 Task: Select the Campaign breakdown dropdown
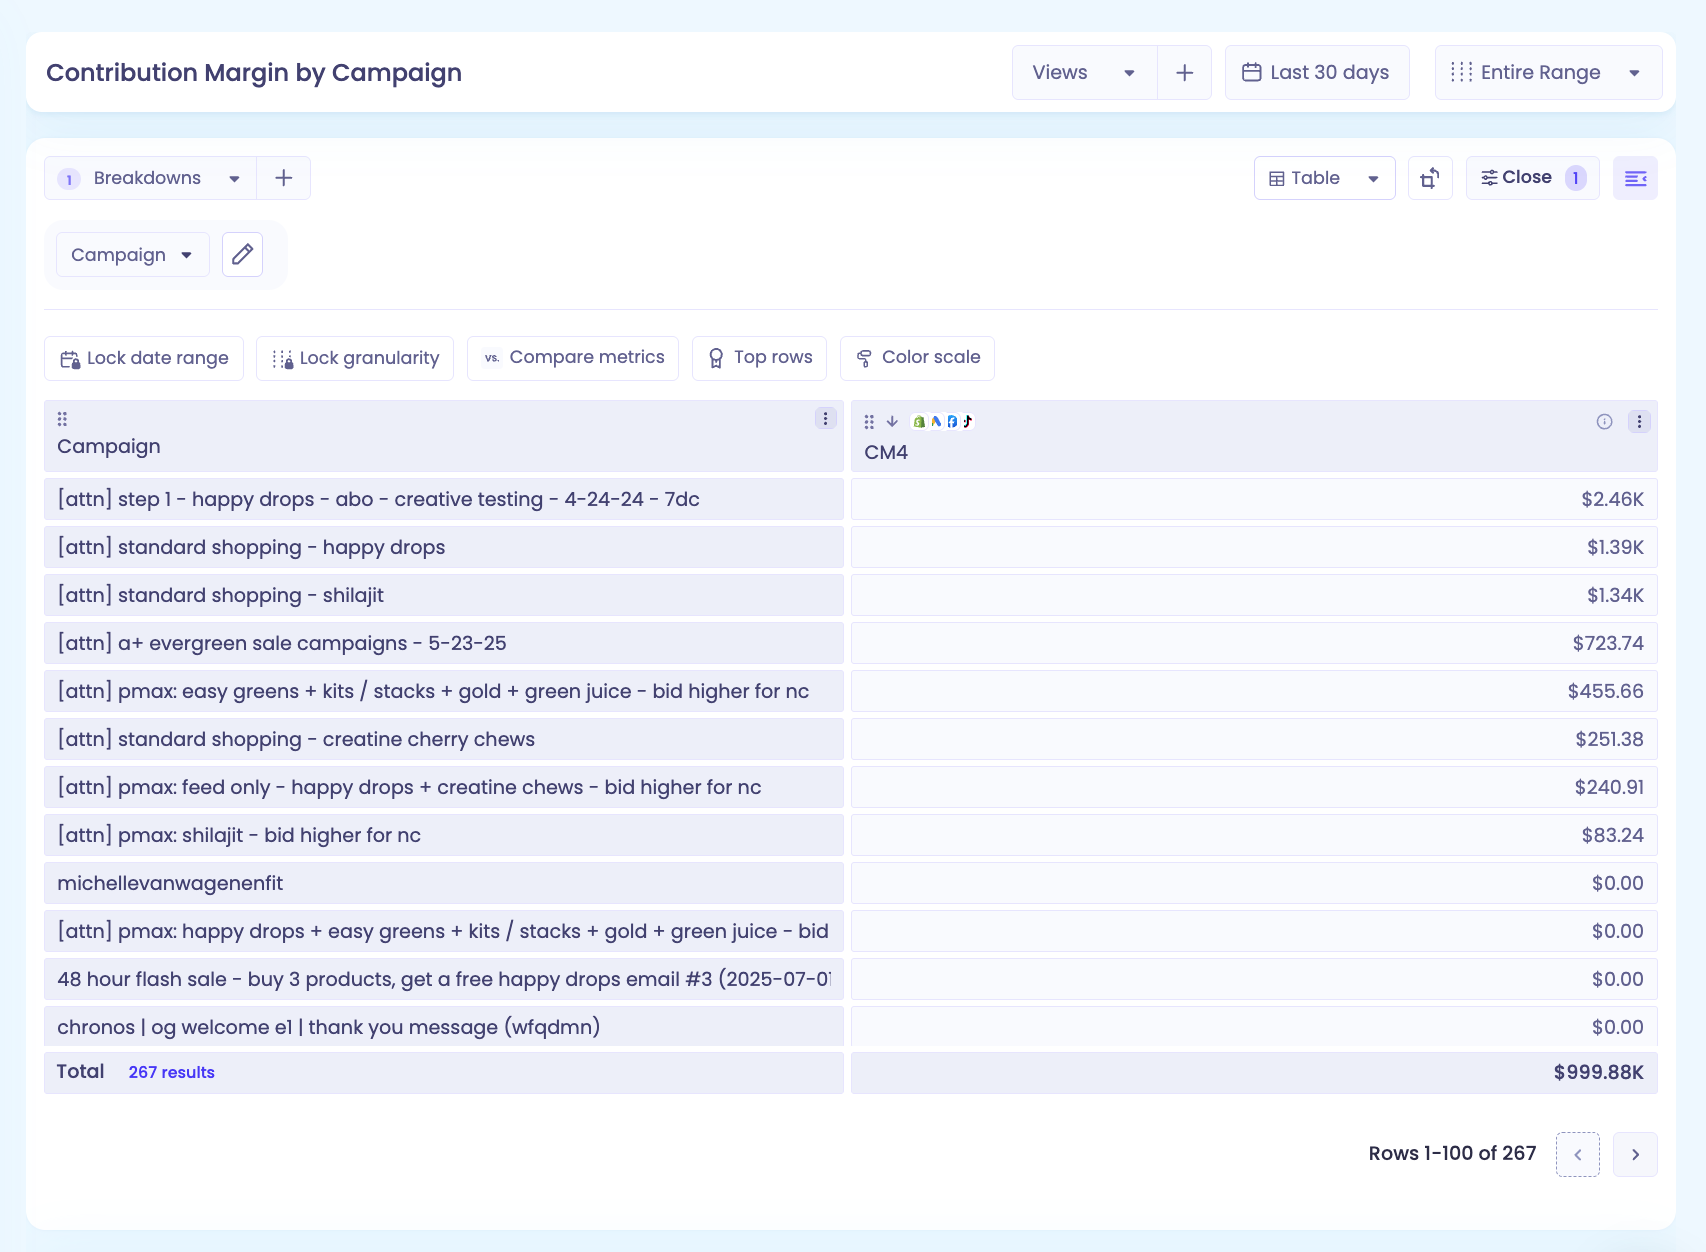click(133, 255)
